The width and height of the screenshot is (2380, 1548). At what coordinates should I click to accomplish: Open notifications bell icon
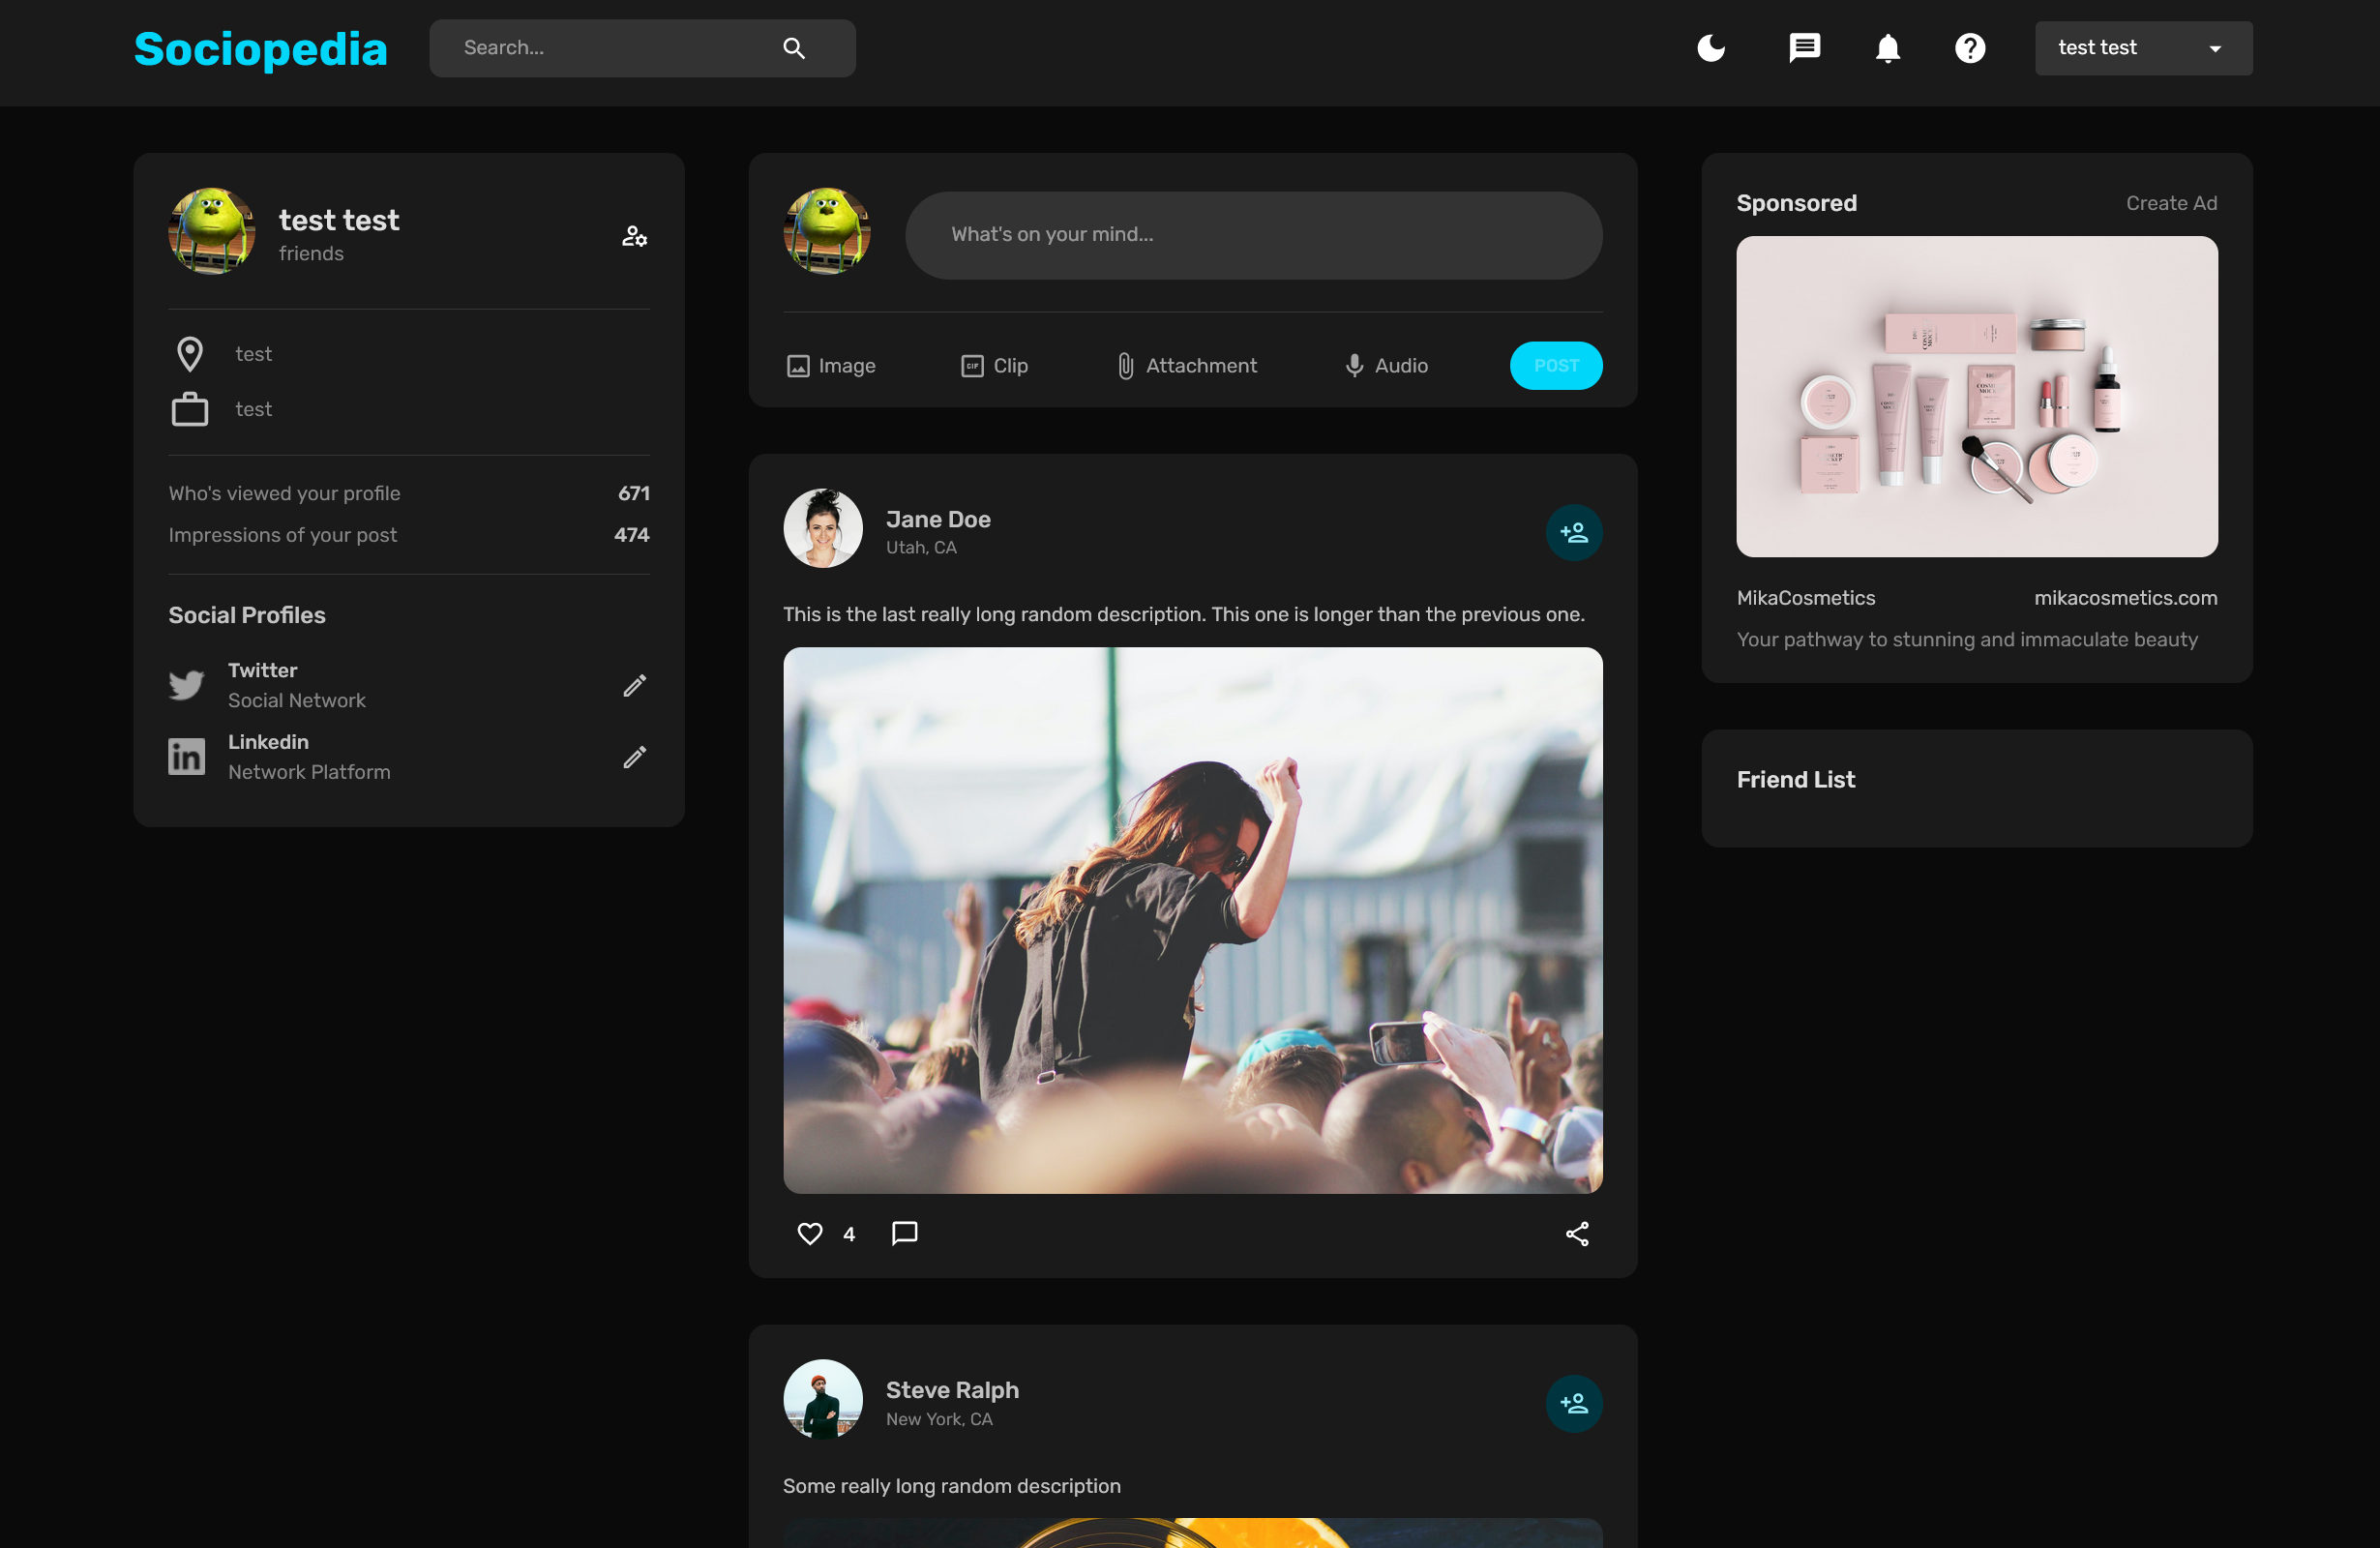coord(1887,48)
